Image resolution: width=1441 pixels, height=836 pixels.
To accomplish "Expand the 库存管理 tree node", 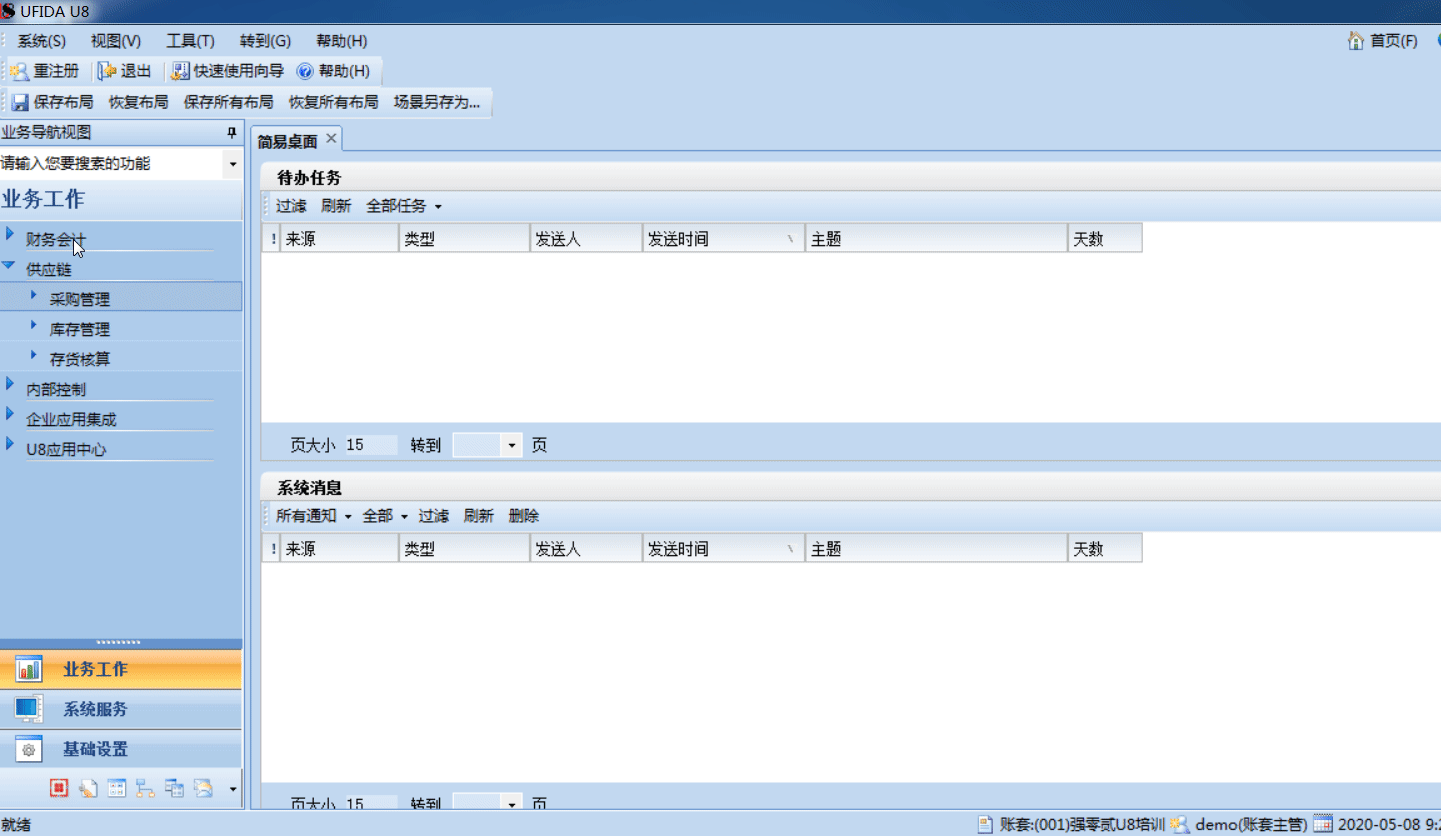I will tap(34, 325).
